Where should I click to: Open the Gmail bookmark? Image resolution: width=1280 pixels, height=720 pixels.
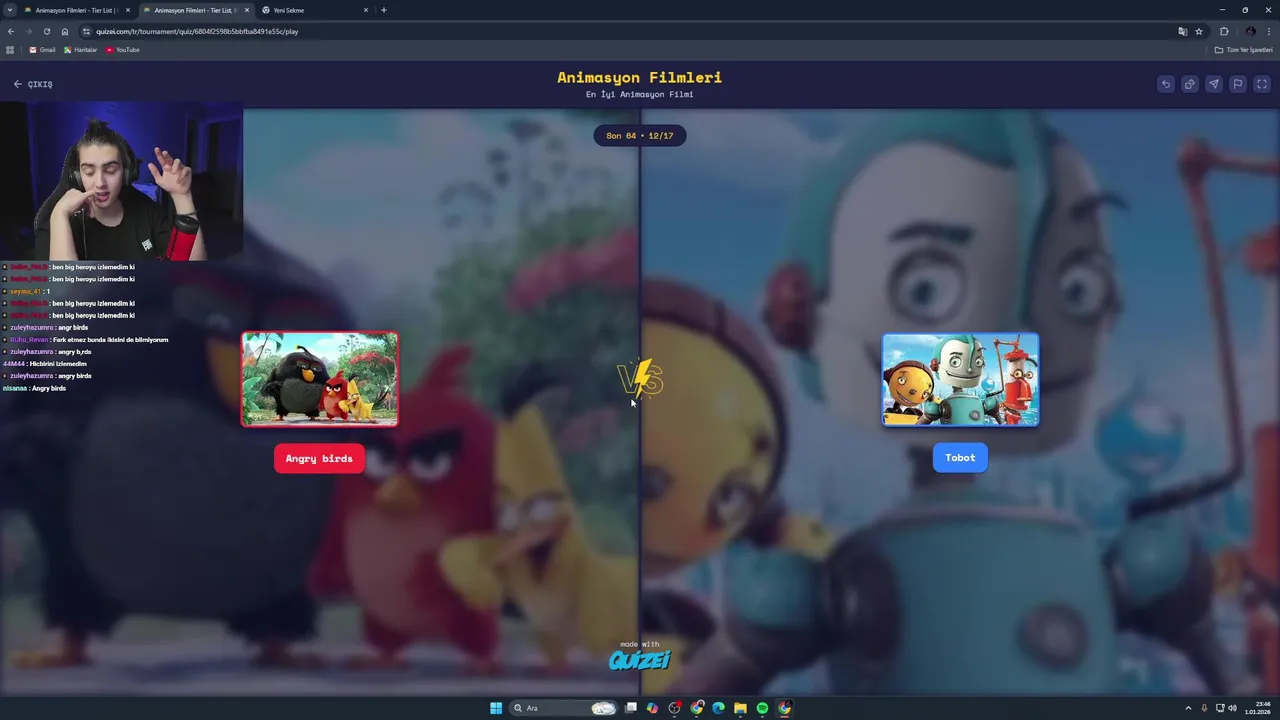tap(42, 50)
